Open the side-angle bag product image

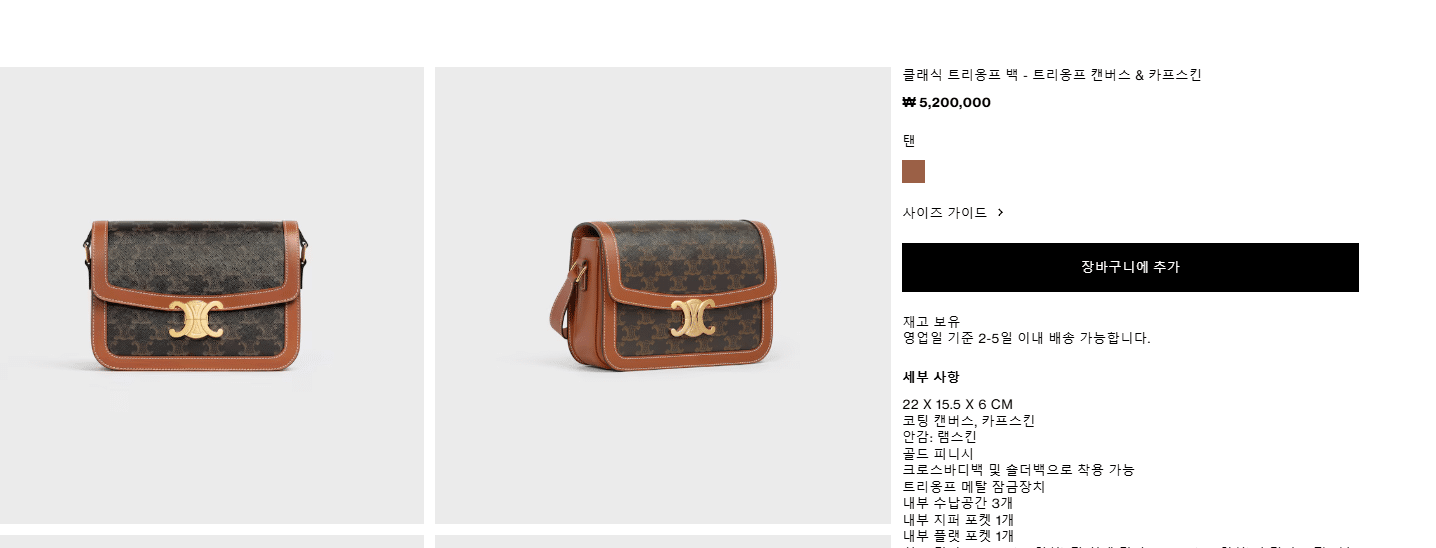tap(662, 295)
